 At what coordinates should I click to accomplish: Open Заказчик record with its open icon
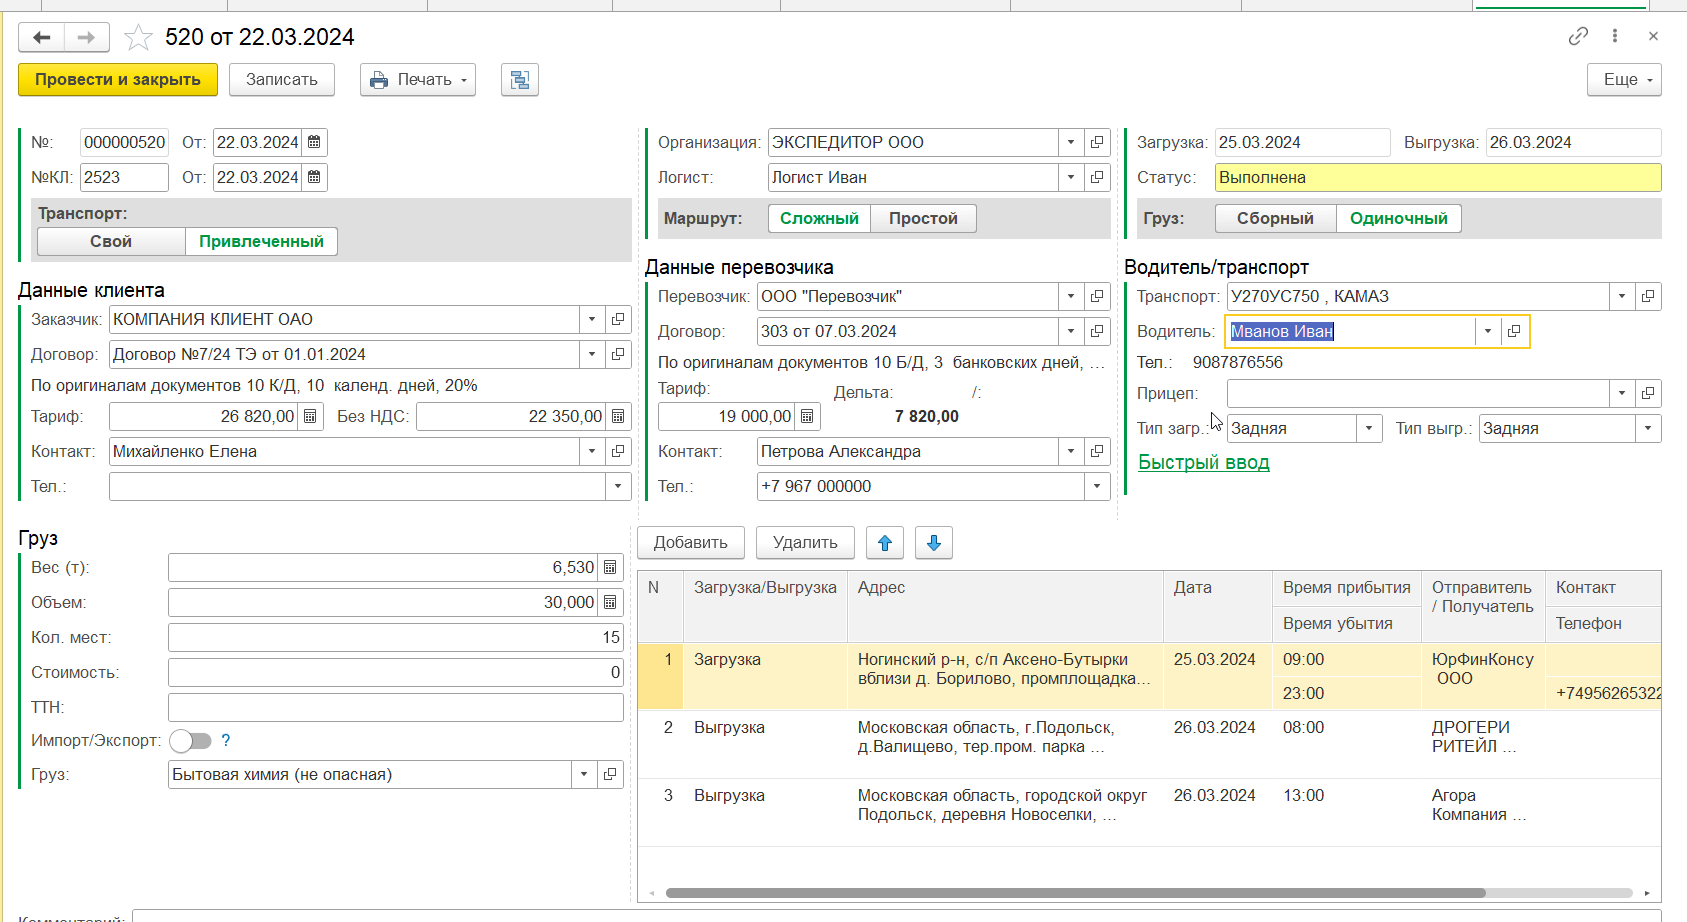(618, 319)
